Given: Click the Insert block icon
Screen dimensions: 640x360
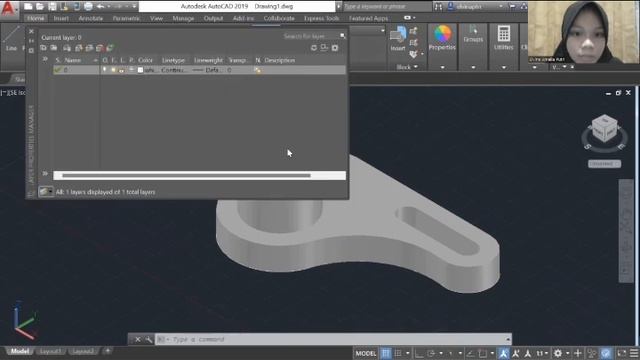Looking at the screenshot, I should 398,39.
